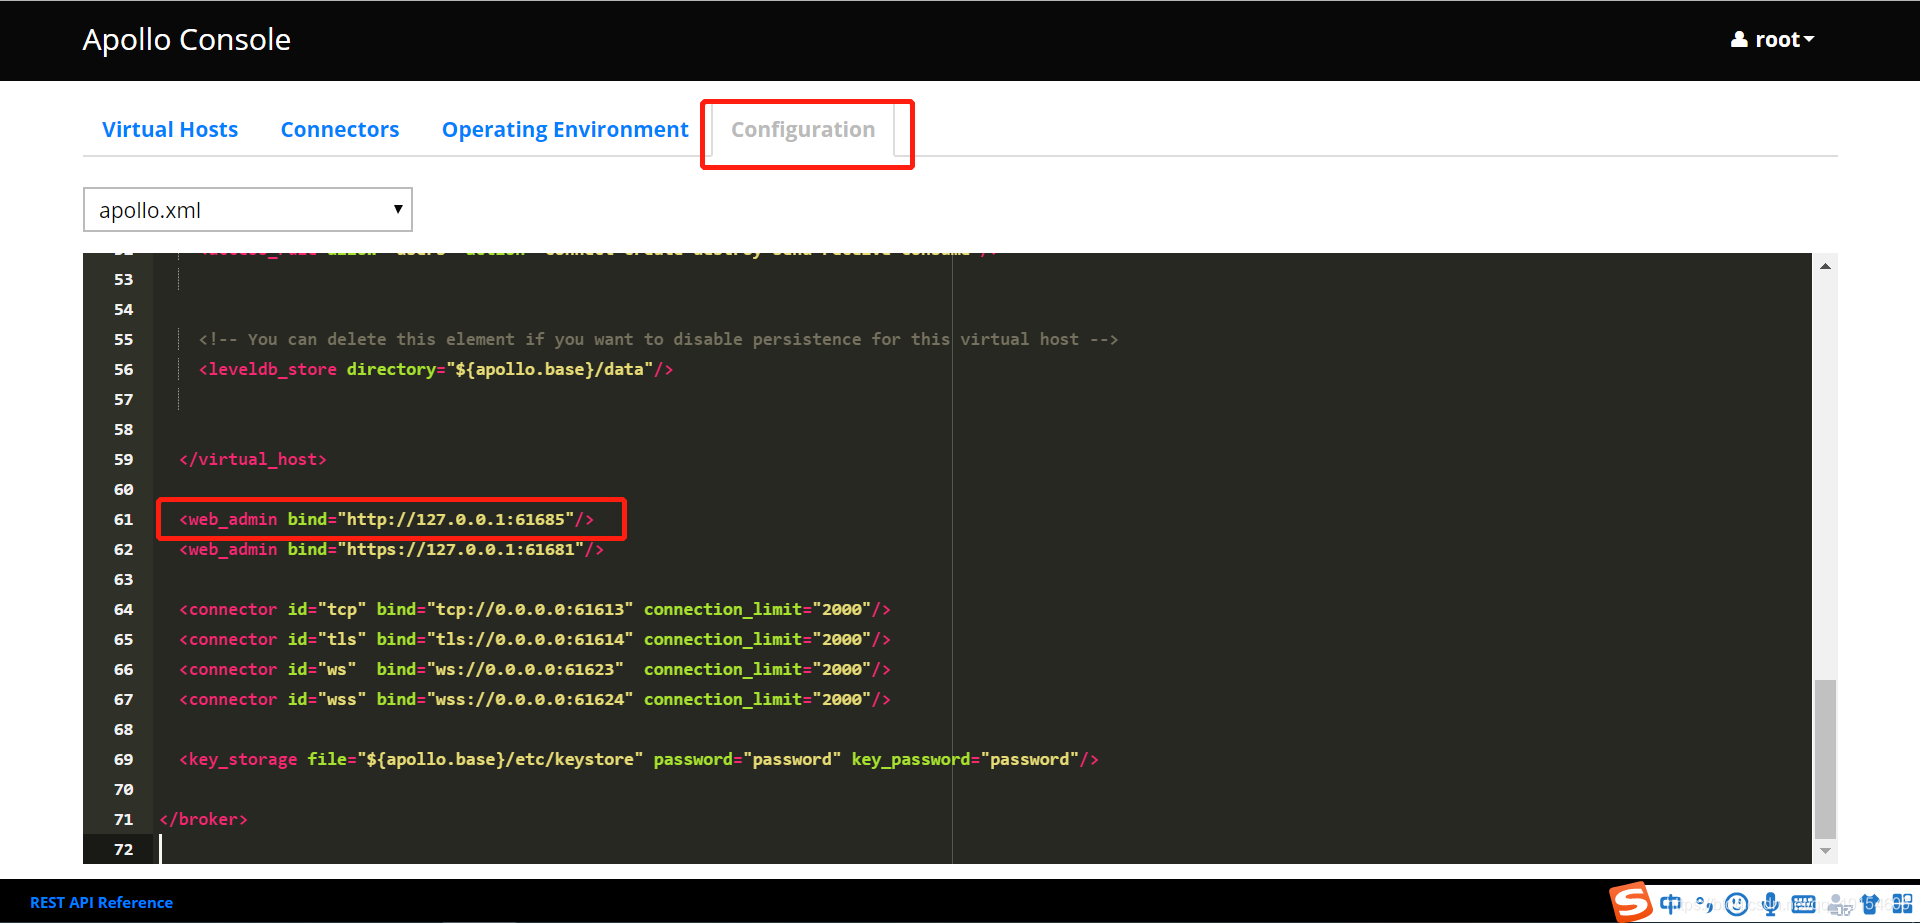Click the editor scrollbar down arrow

[x=1825, y=851]
